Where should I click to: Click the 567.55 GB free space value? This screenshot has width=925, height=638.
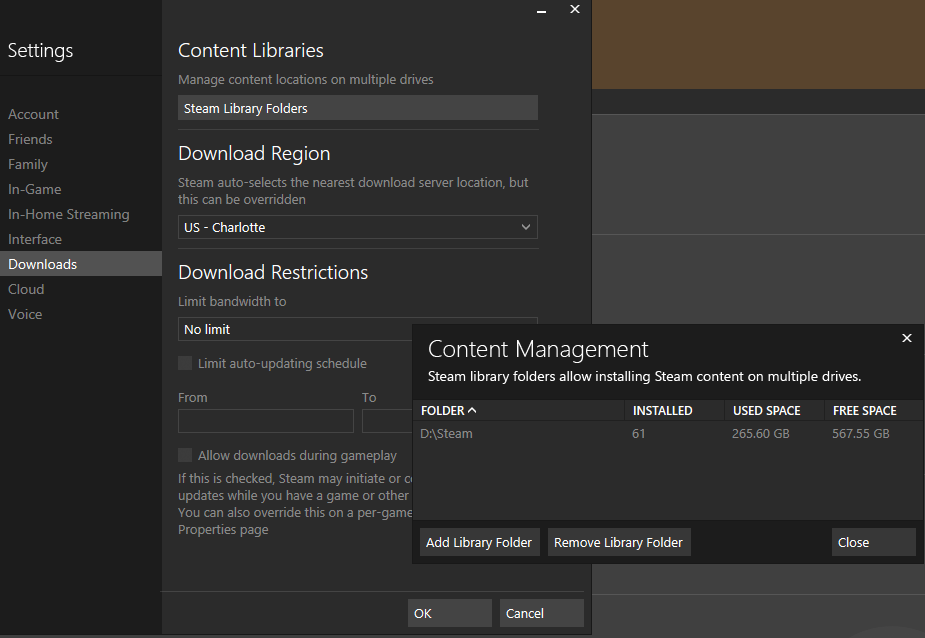pos(861,434)
